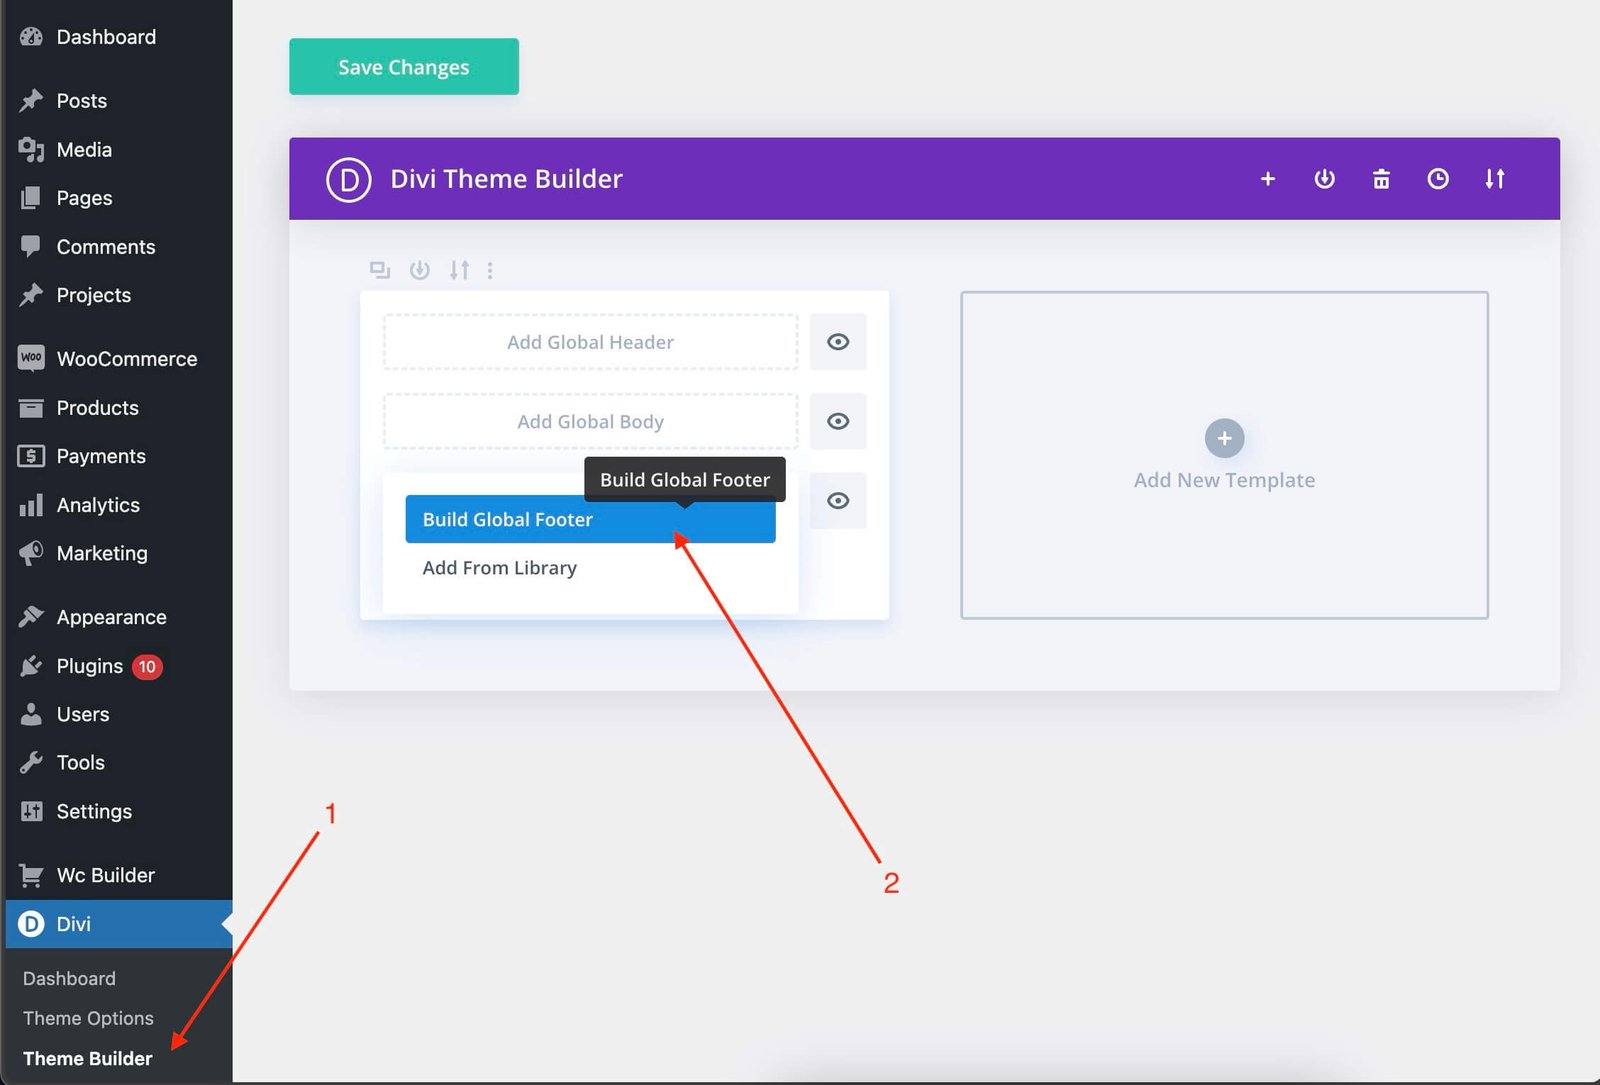Open the three-dot menu above the template card

[x=490, y=270]
